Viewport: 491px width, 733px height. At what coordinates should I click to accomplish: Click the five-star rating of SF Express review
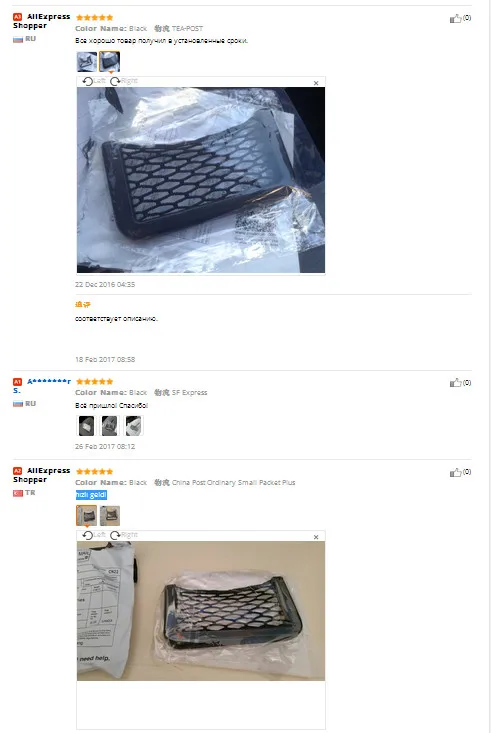[94, 381]
